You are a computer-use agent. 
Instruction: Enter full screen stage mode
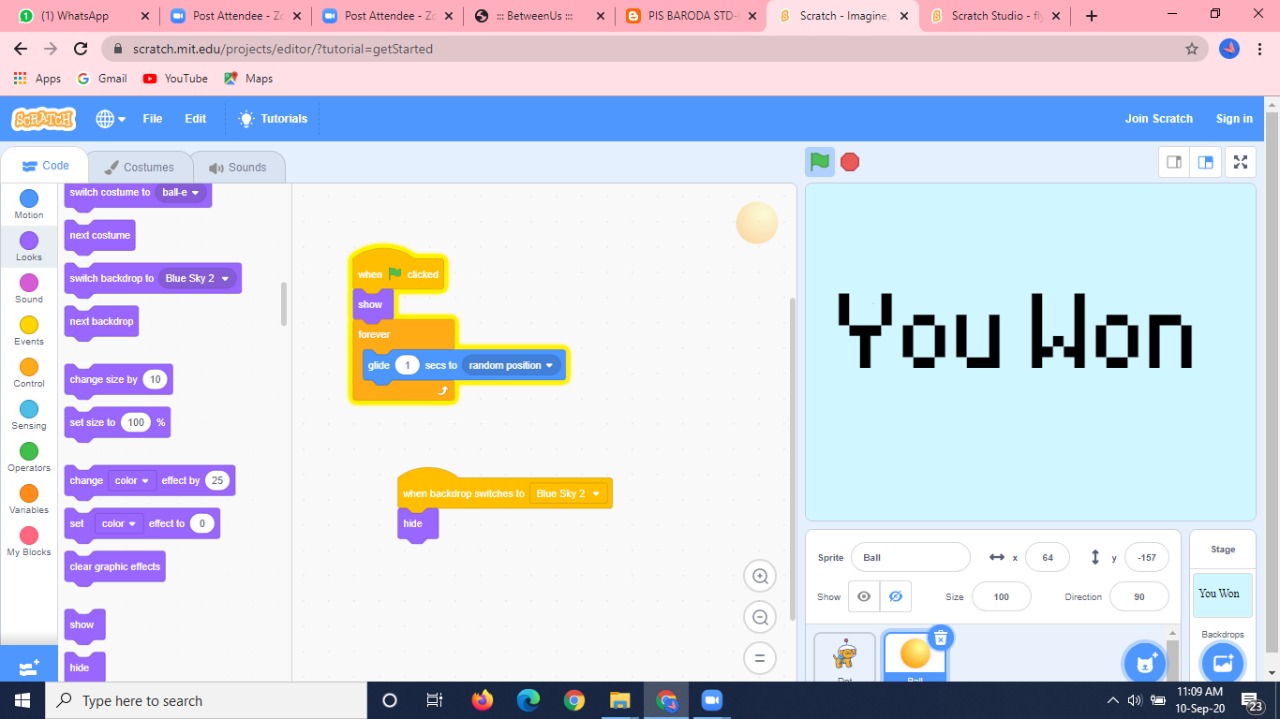point(1240,161)
